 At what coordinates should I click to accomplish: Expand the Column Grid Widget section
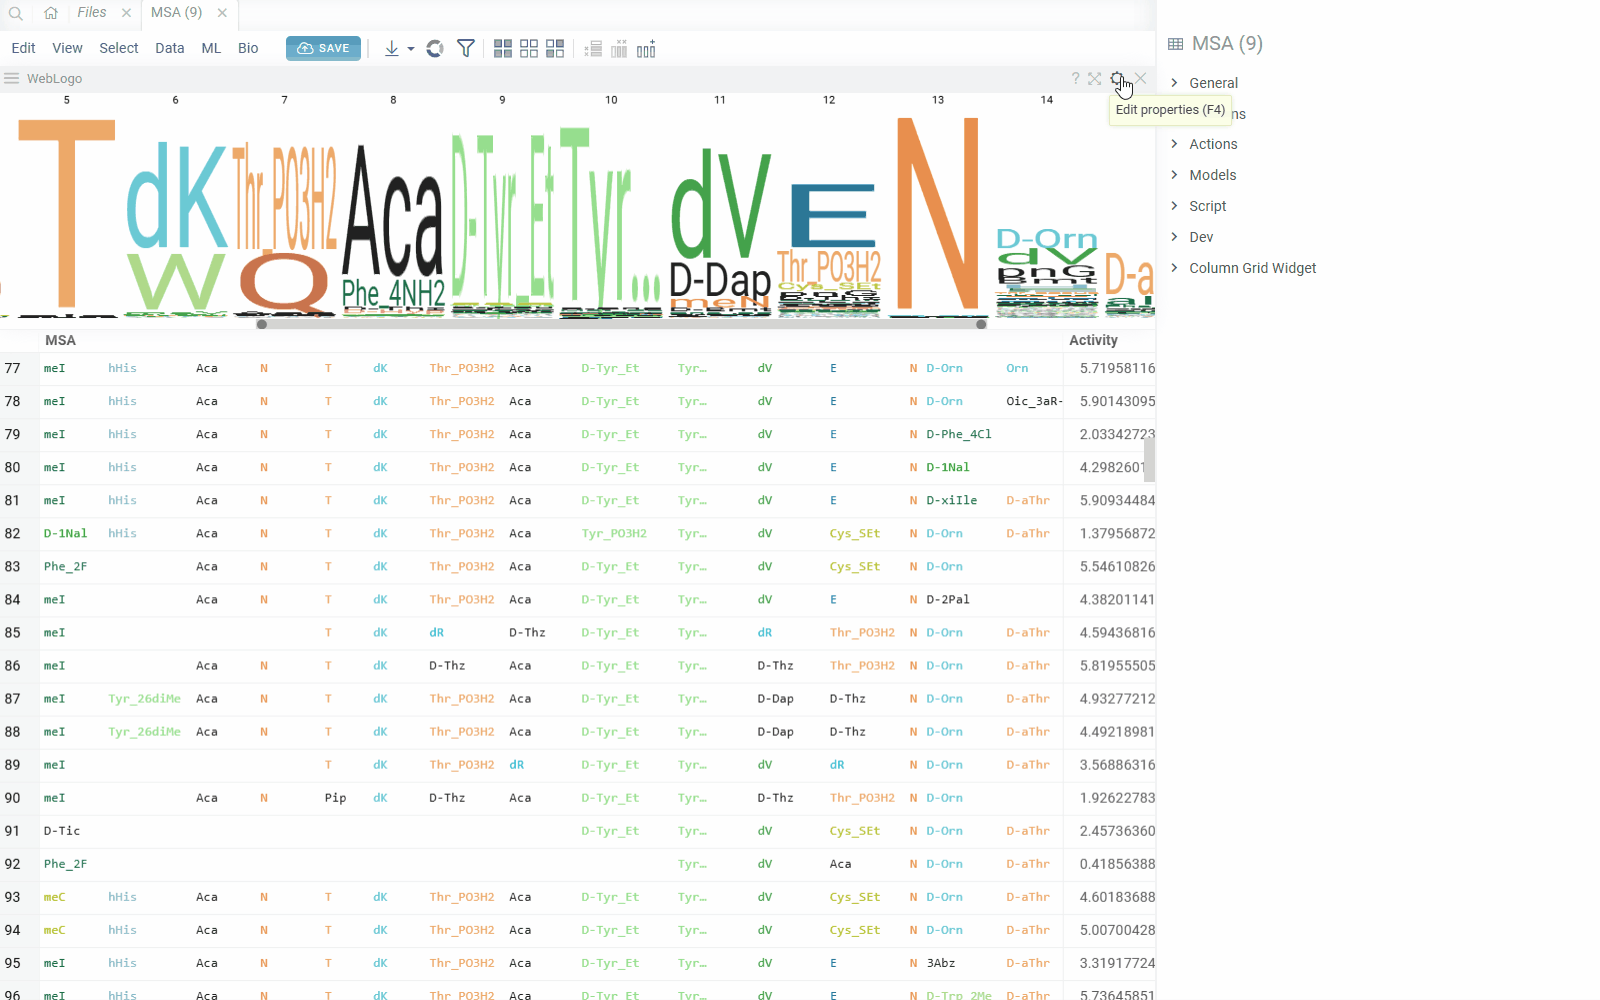click(x=1252, y=268)
